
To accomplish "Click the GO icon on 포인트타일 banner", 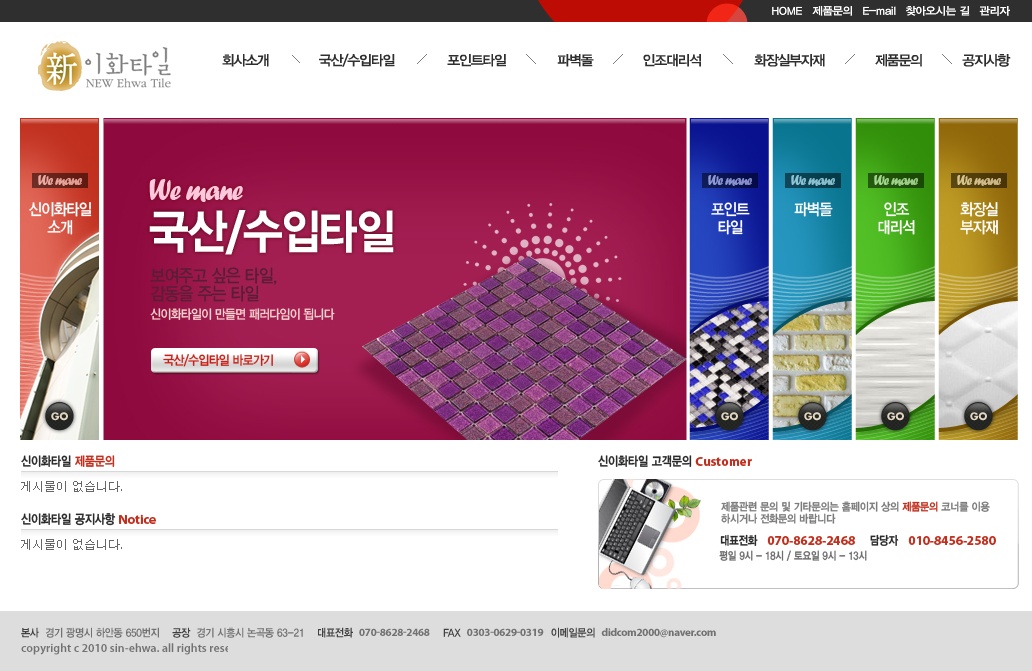I will click(729, 416).
